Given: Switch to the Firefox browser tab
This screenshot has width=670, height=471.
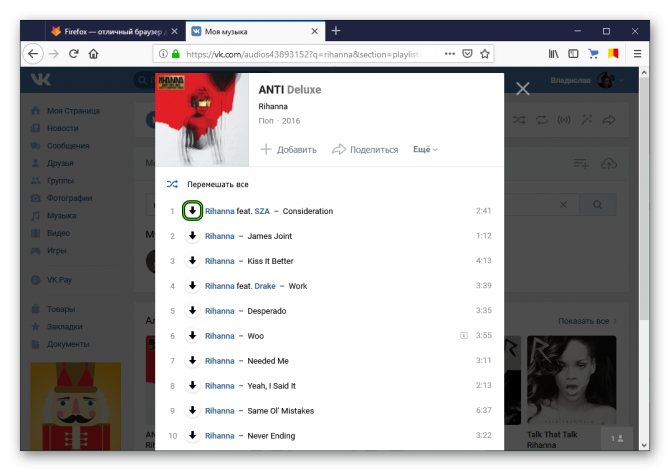Looking at the screenshot, I should 113,32.
